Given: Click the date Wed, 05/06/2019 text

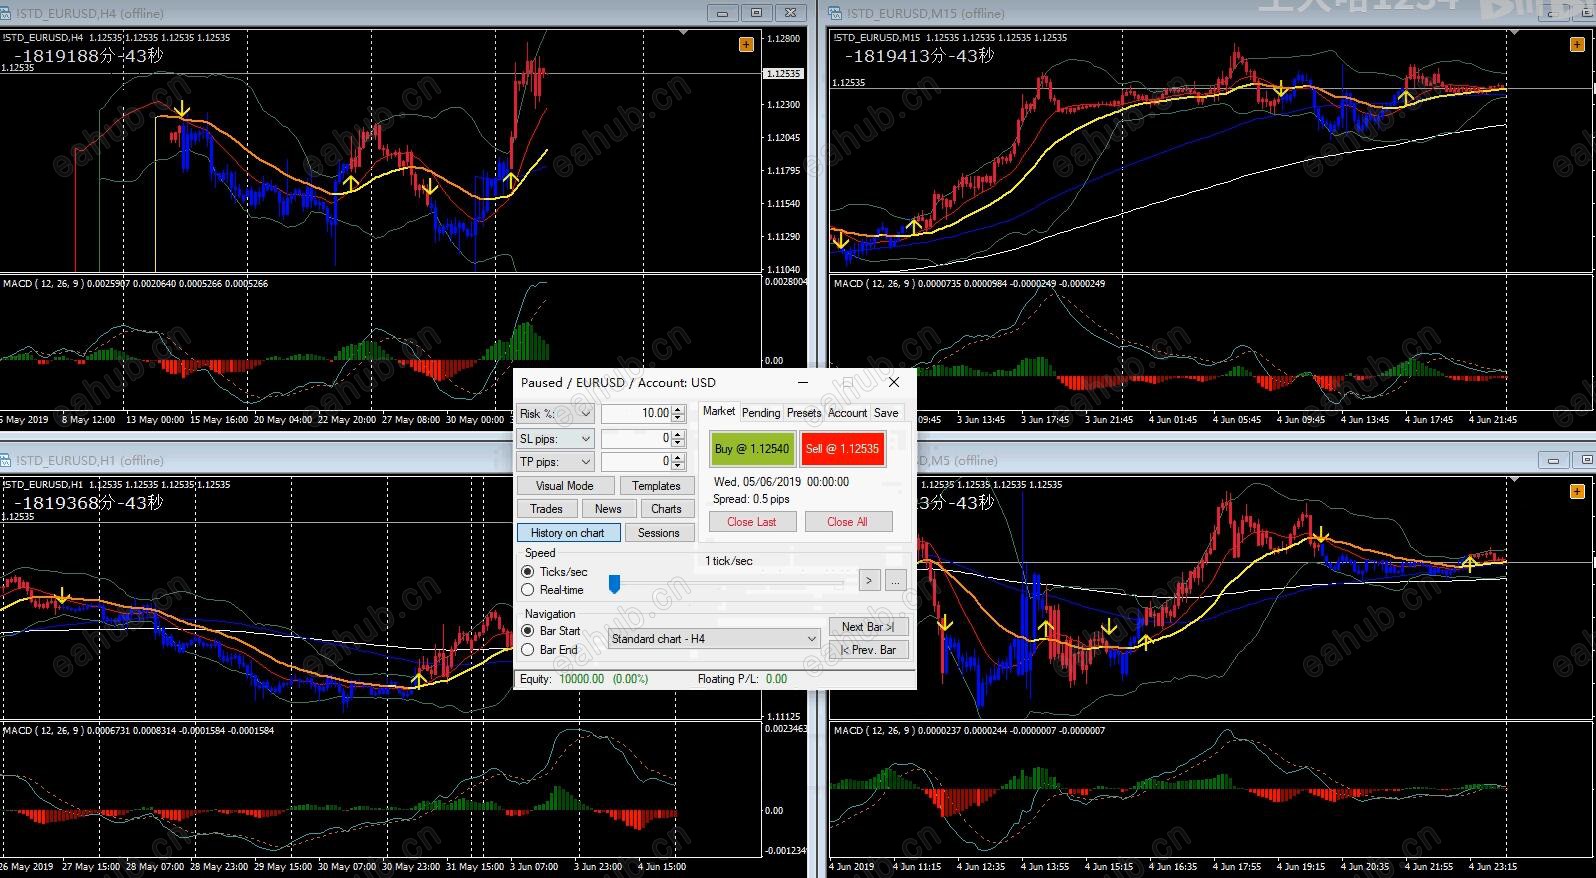Looking at the screenshot, I should (x=755, y=482).
